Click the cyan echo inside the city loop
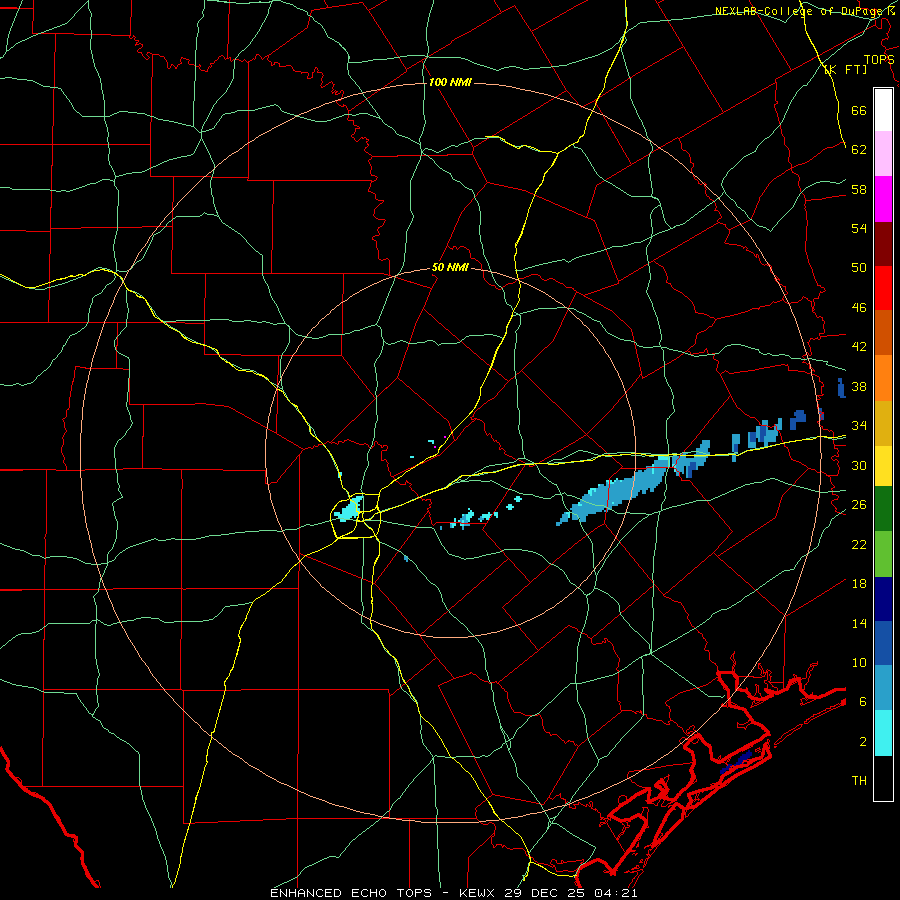Screen dimensions: 900x900 point(349,510)
